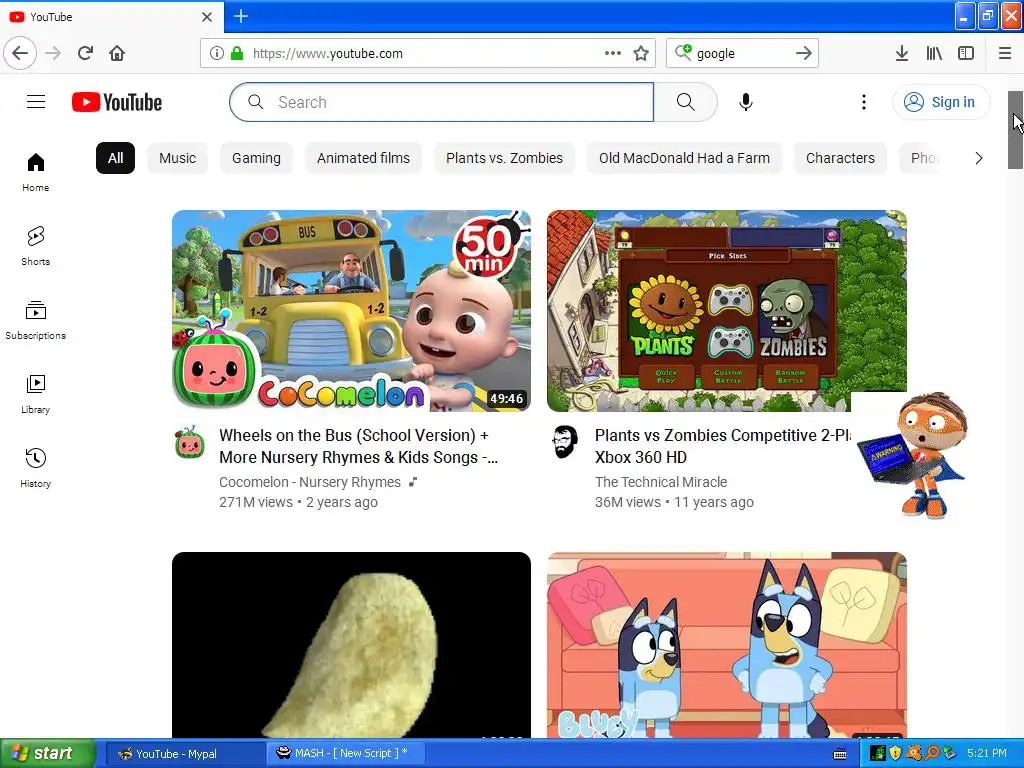Click the search engine icon in the google search box

tap(683, 52)
